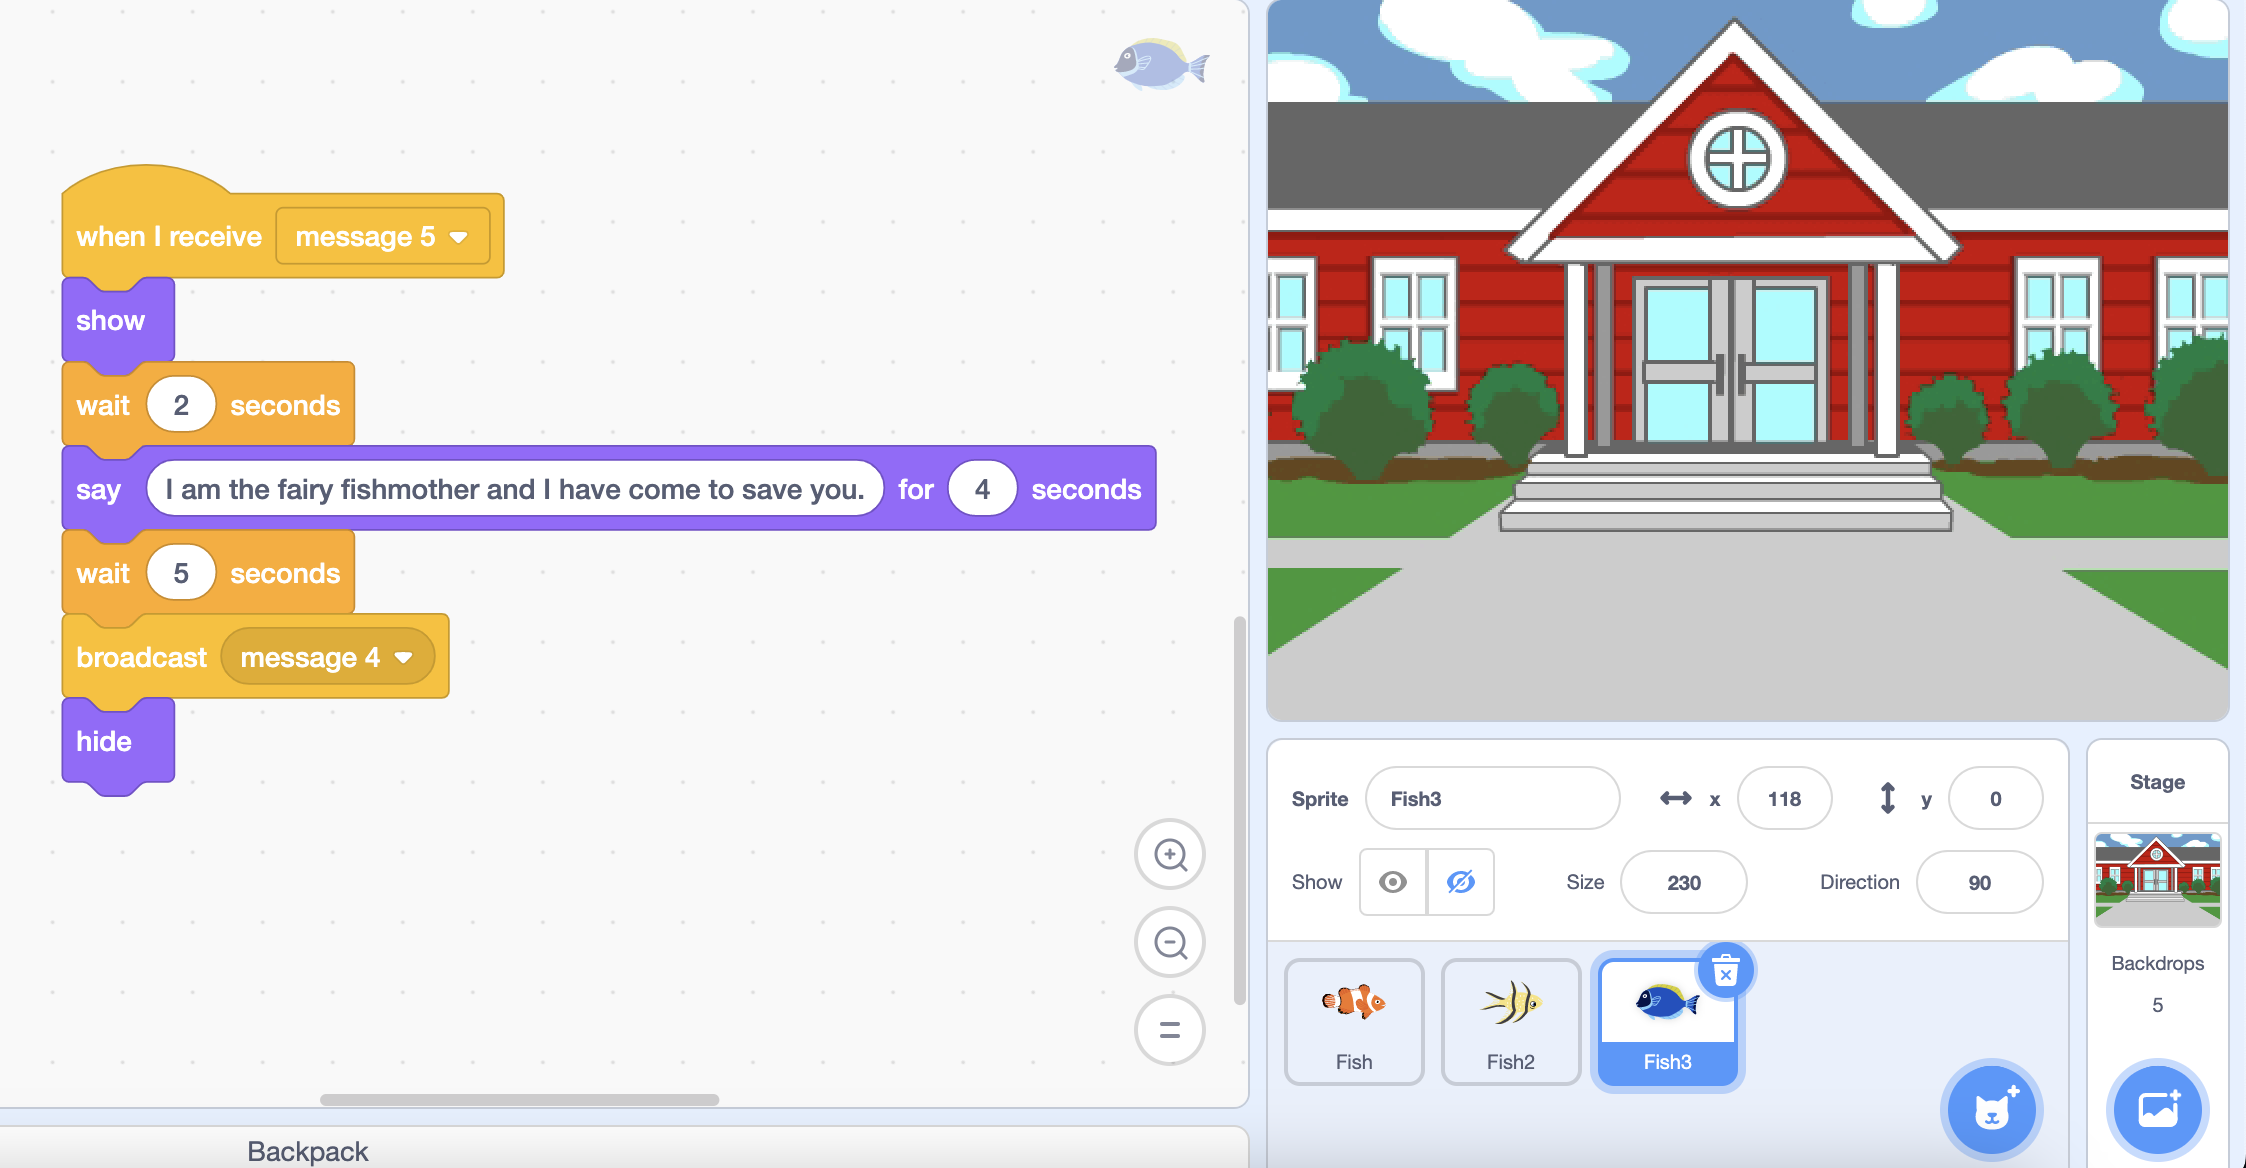Edit the sprite Size value 230
Viewport: 2246px width, 1168px height.
point(1683,883)
